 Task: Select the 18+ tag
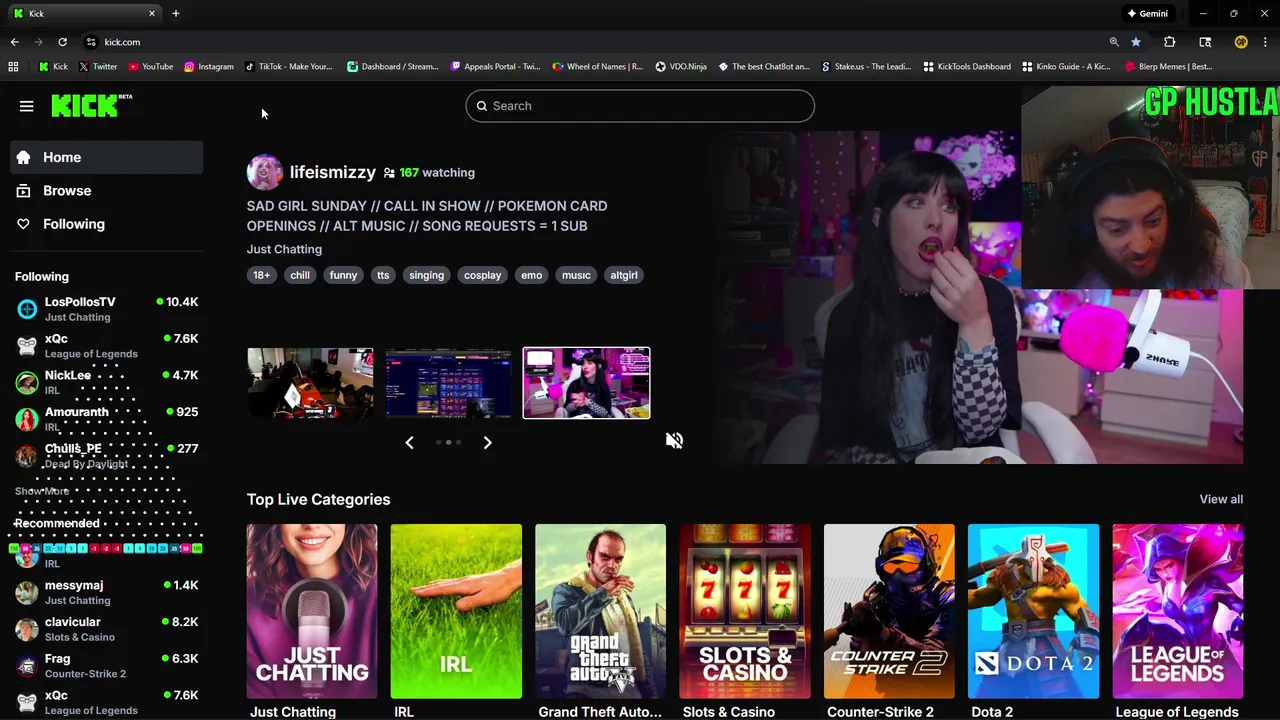(x=261, y=275)
